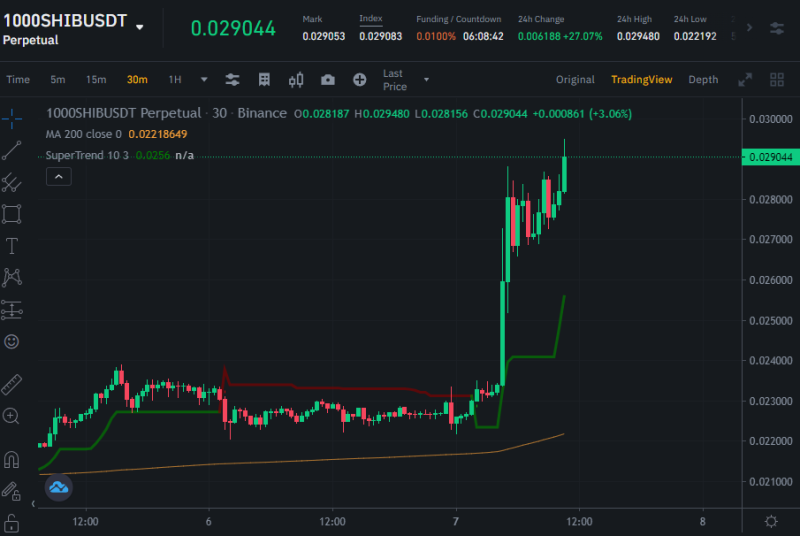Click the 12:00 label near day 7 on time axis

tap(579, 522)
